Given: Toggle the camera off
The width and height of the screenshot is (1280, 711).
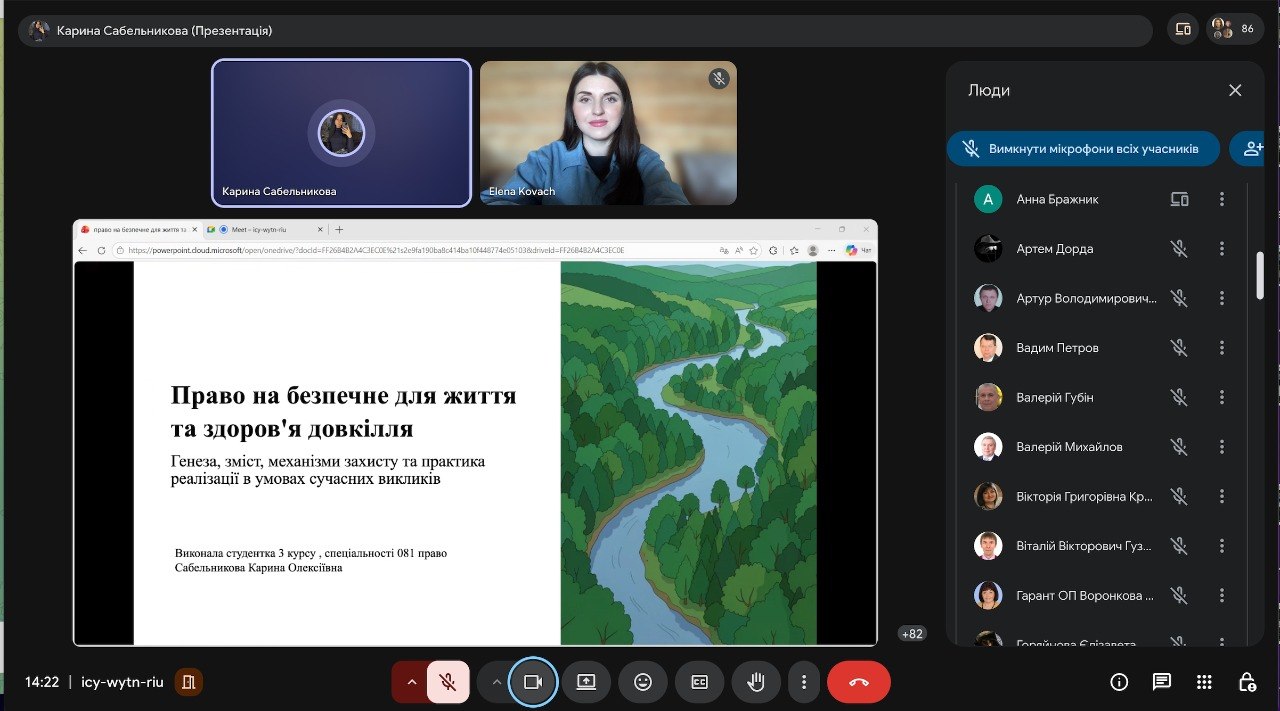Looking at the screenshot, I should (532, 682).
